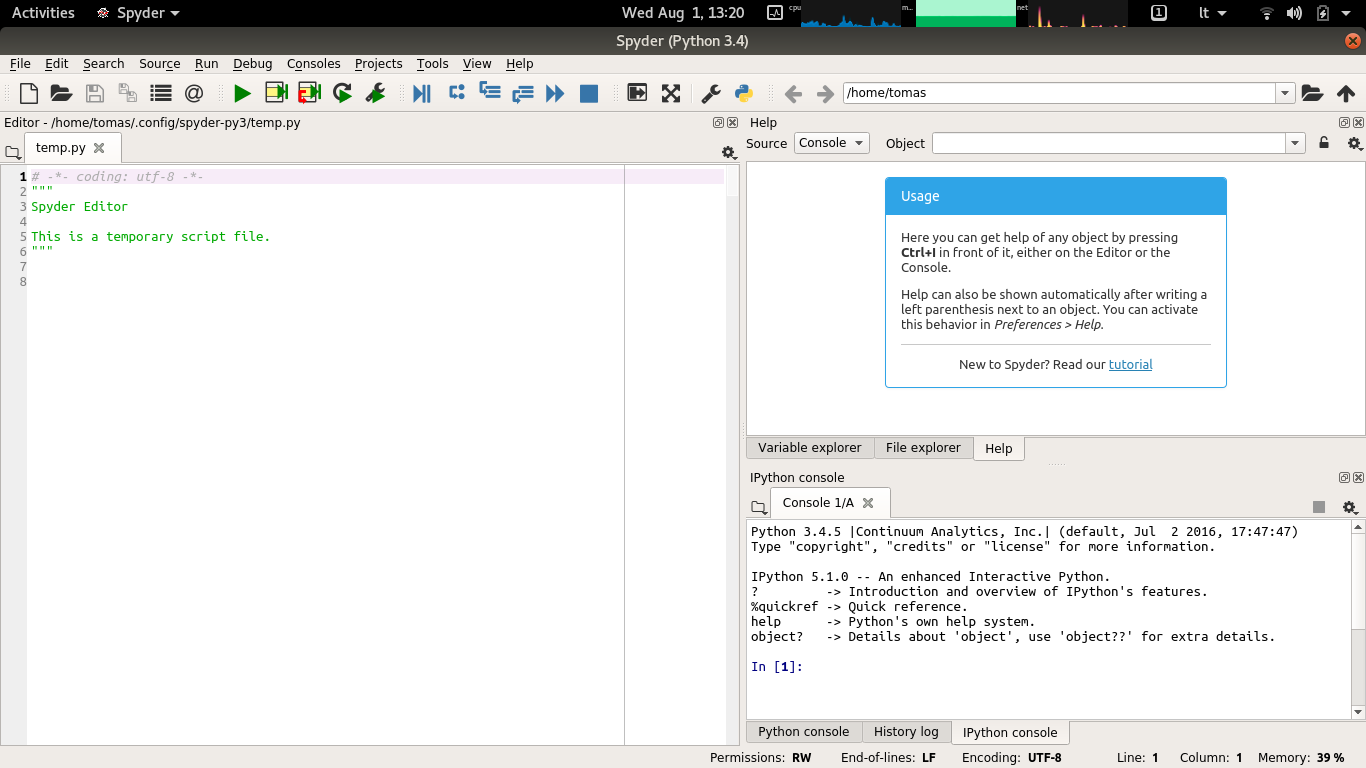Maximize current pane icon
1366x768 pixels.
pyautogui.click(x=637, y=93)
